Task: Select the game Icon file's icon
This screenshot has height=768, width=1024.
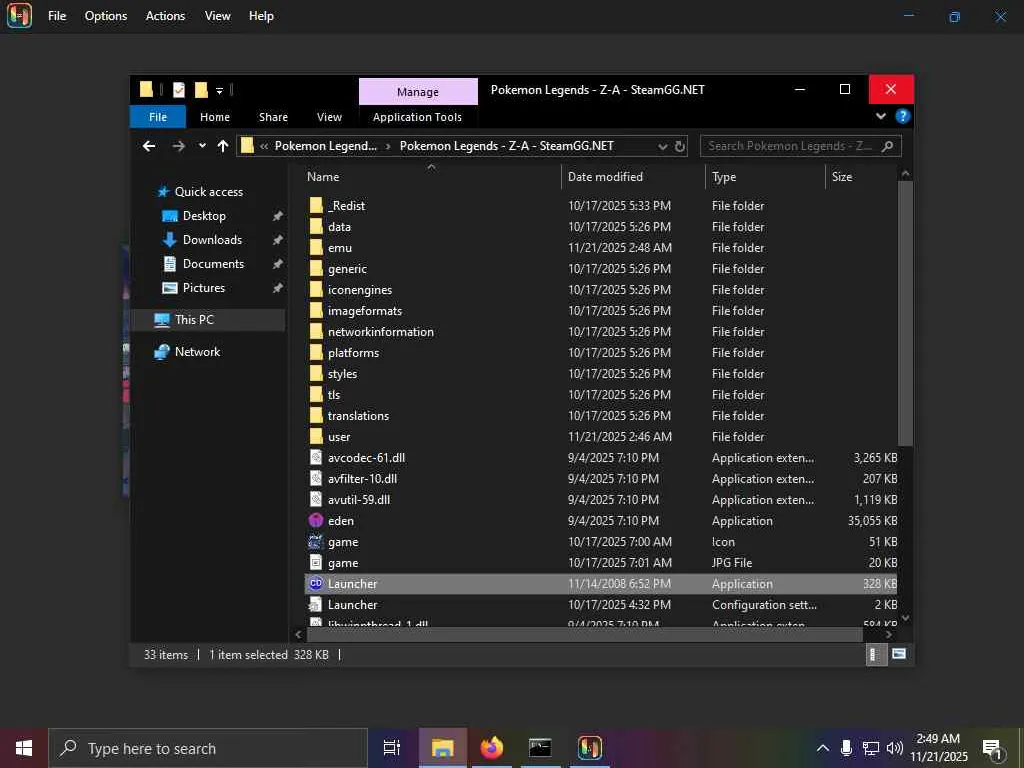Action: (316, 541)
